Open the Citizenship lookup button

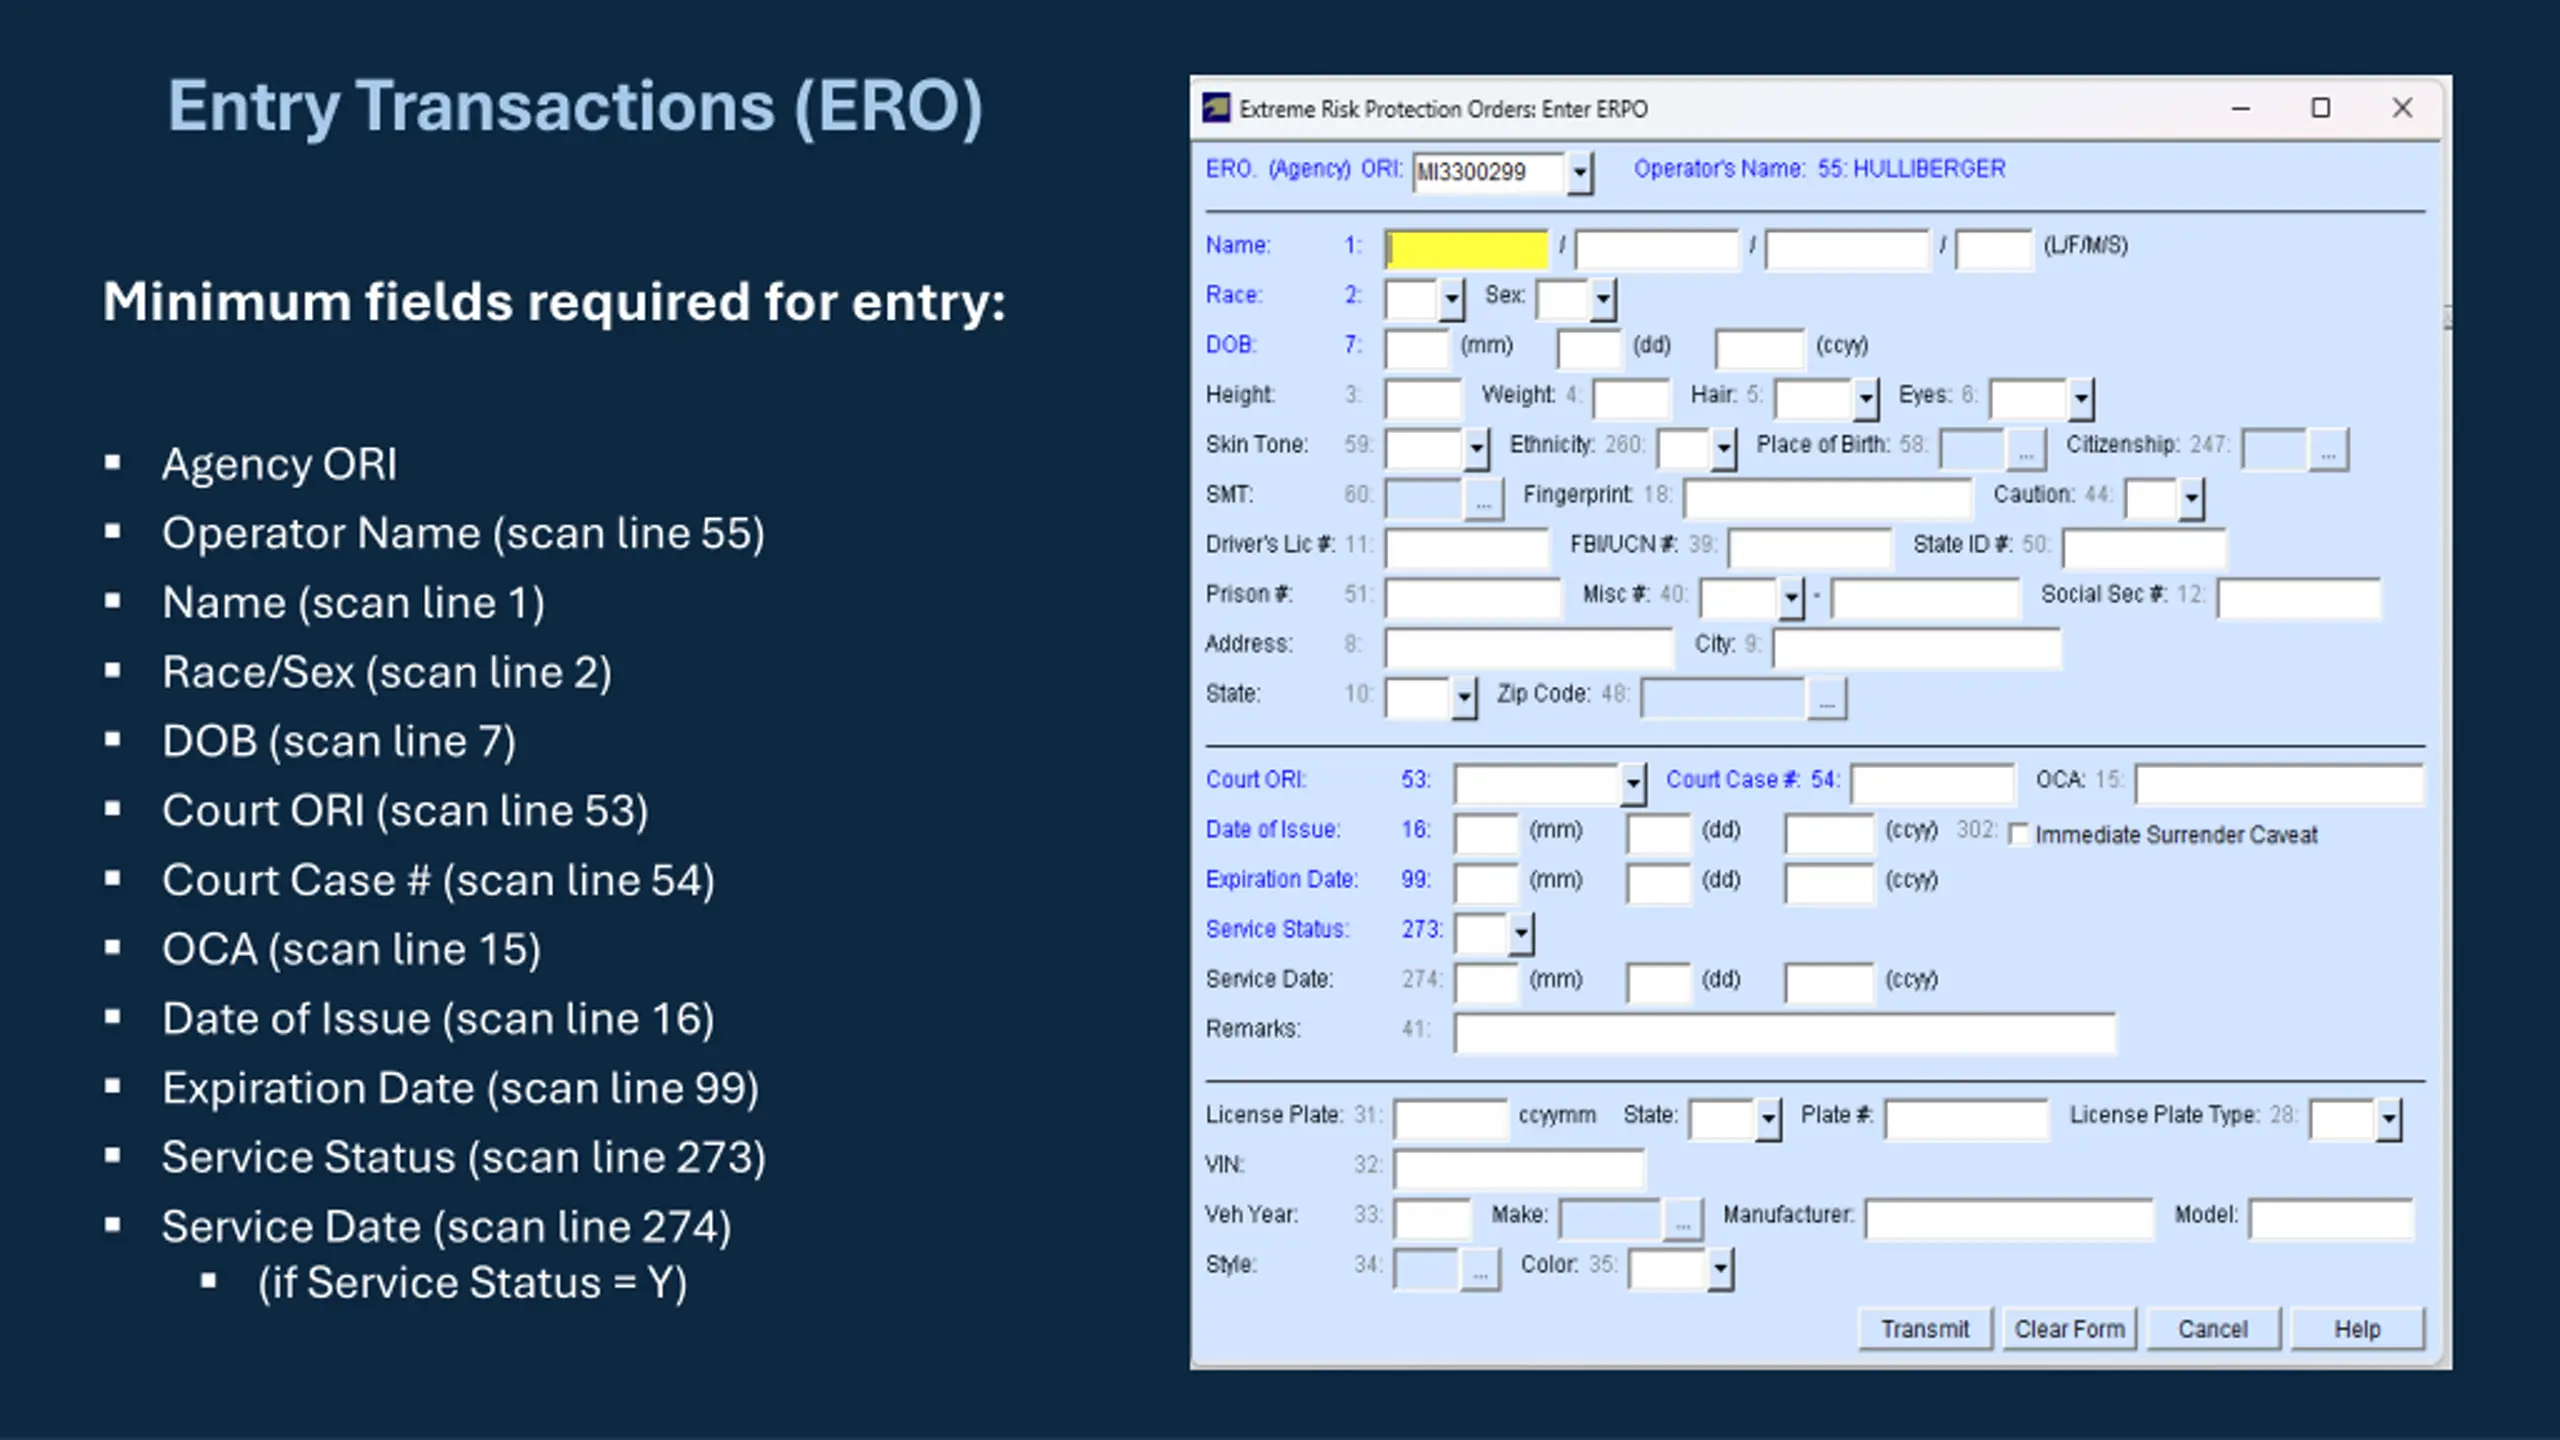click(2328, 451)
